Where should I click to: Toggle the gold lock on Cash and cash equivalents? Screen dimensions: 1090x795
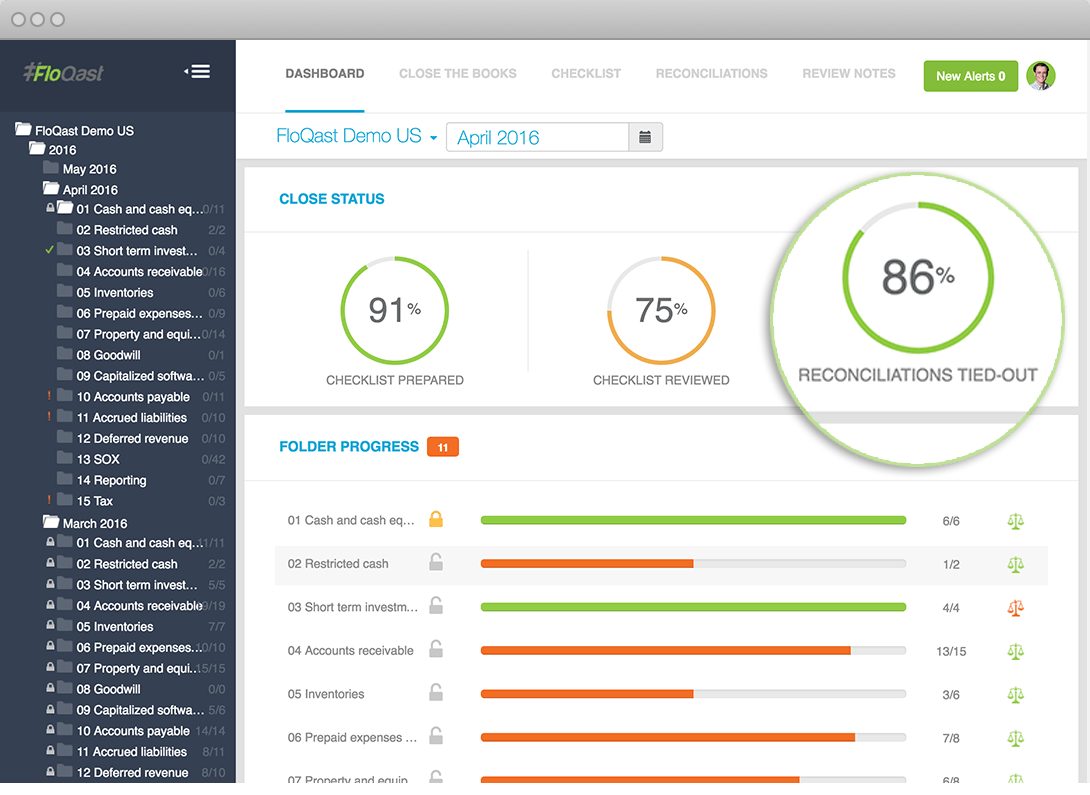tap(435, 520)
